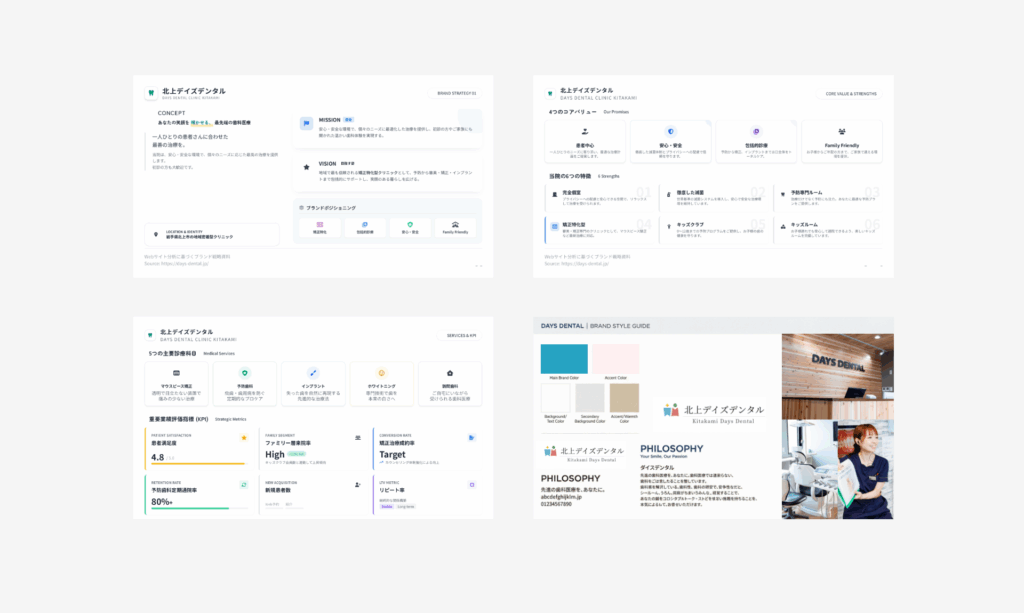The image size is (1024, 613).
Task: Pick the blue Main Brand Color swatch
Action: (564, 359)
